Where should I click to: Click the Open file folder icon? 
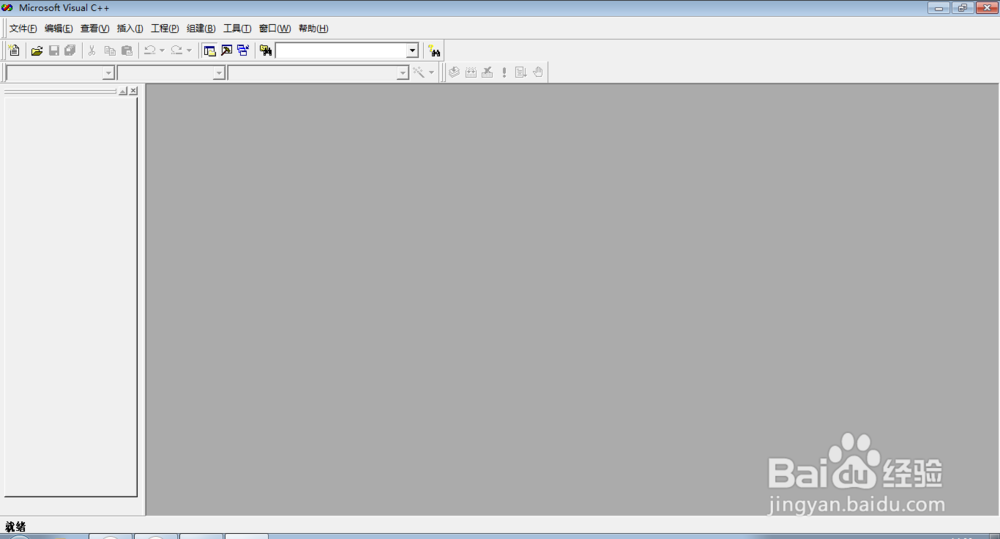pos(37,50)
